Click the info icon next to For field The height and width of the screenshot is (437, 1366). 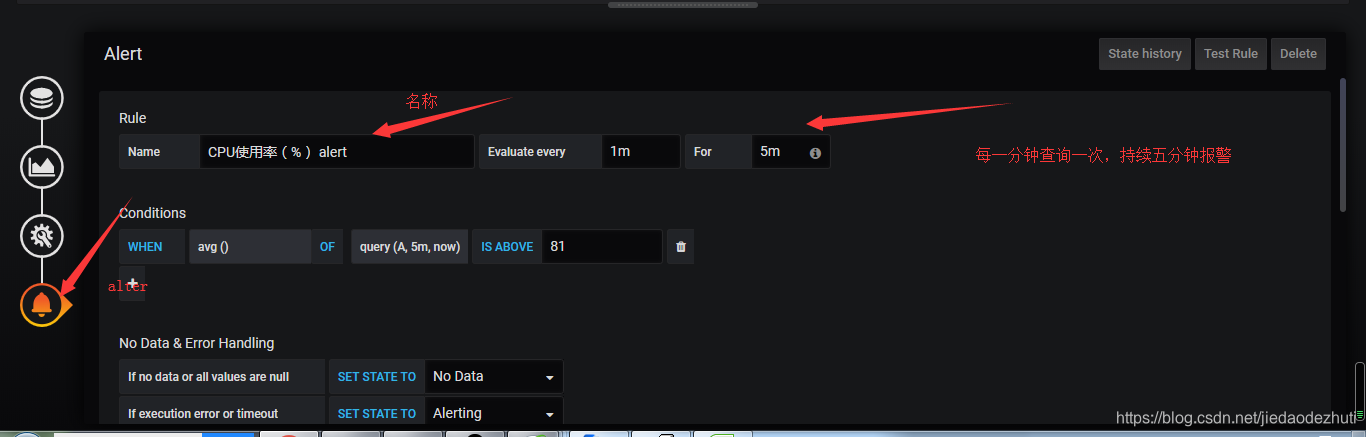(815, 153)
